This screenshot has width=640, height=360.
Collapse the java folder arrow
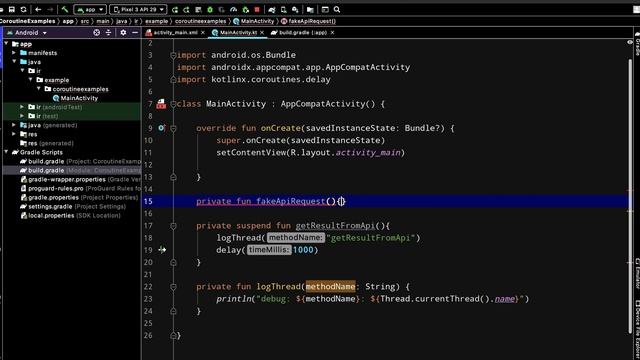pyautogui.click(x=14, y=62)
